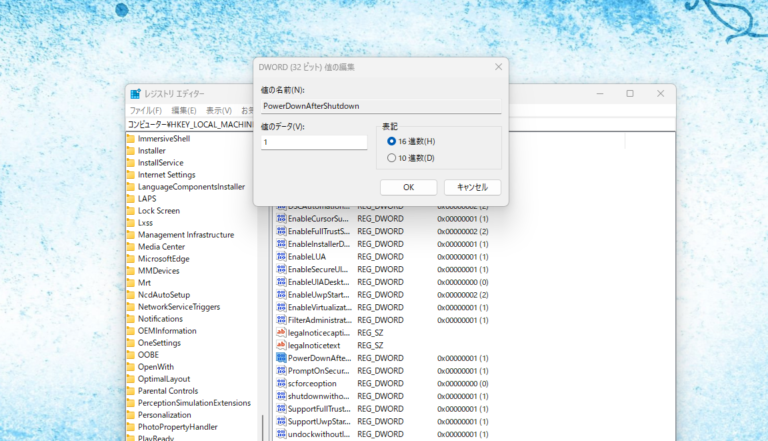Select the Internet Settings folder icon

pyautogui.click(x=130, y=175)
